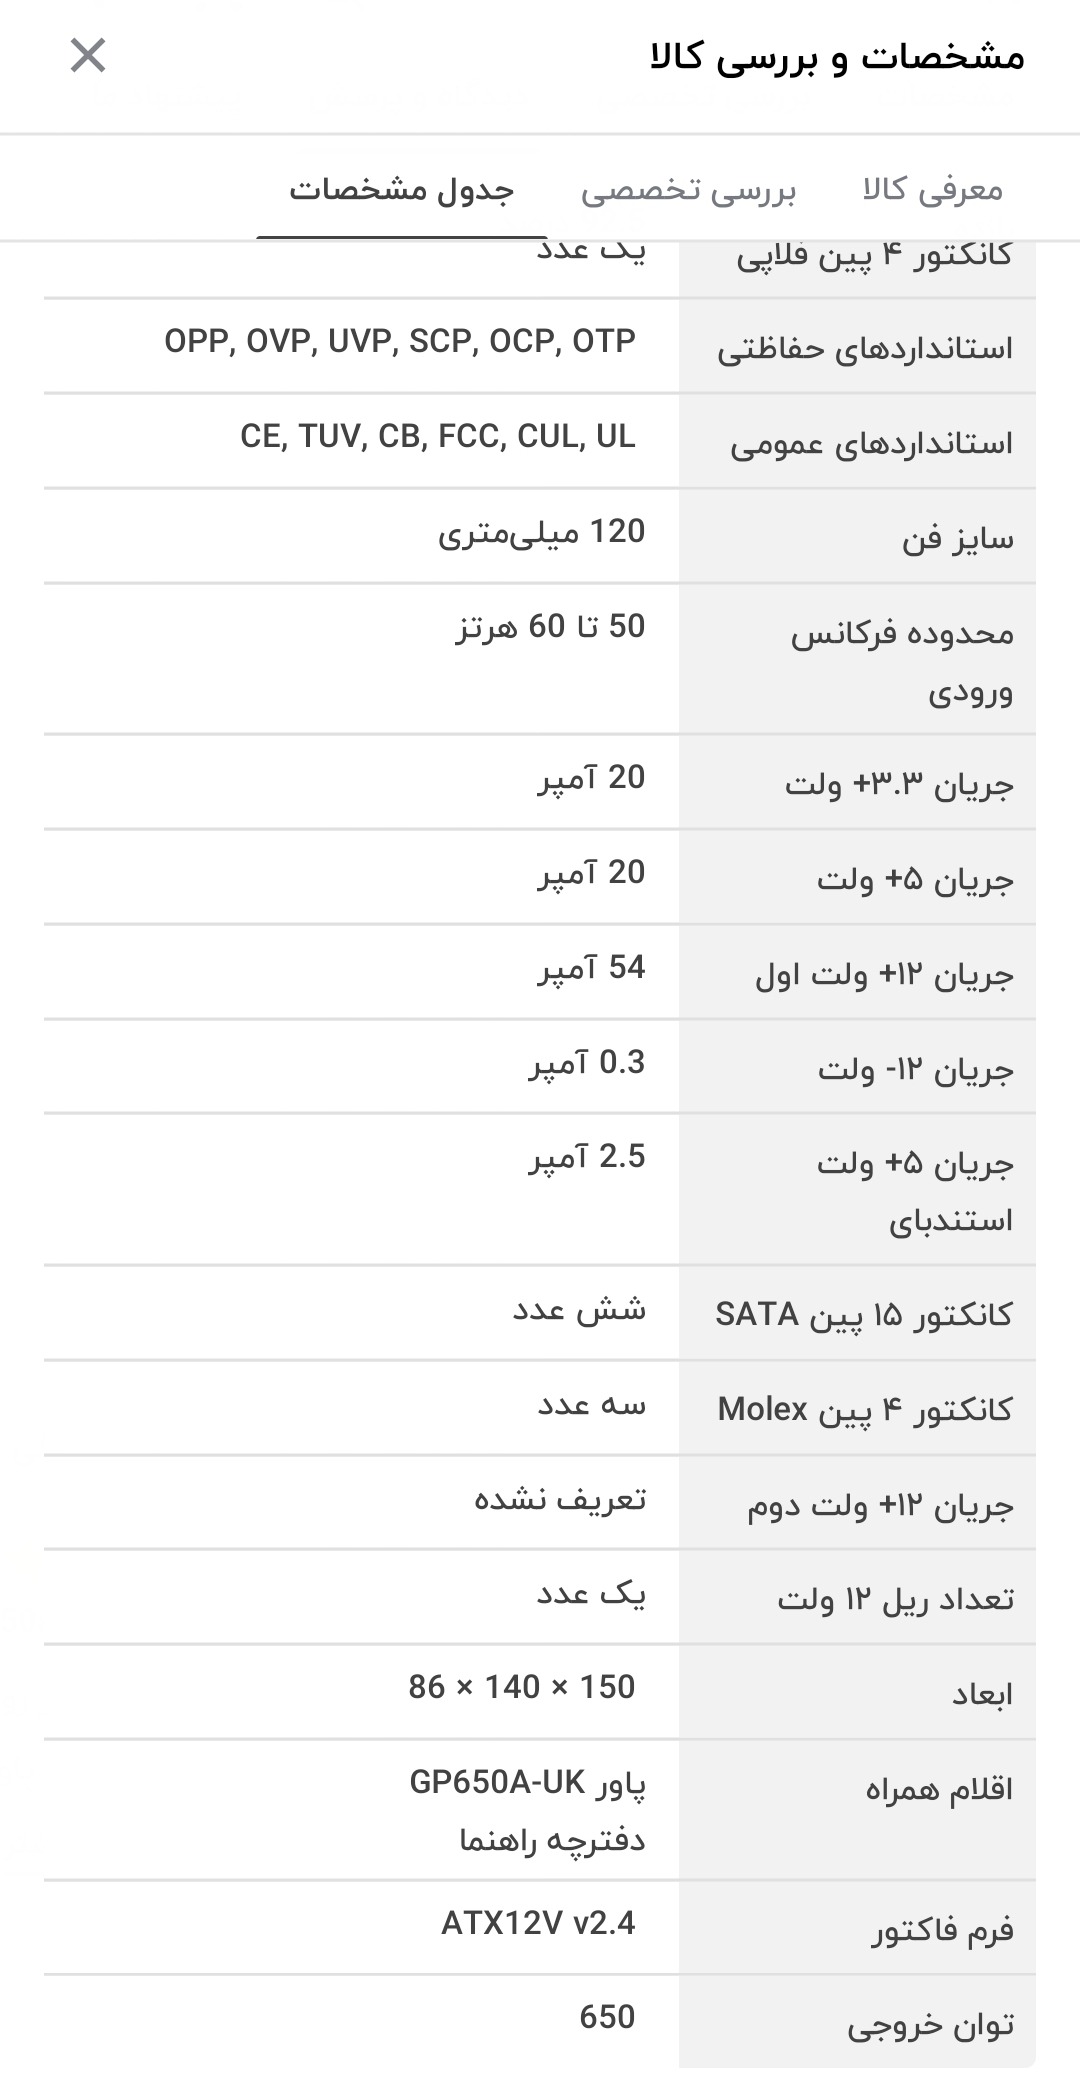Select the جدول مشخصات tab
Viewport: 1080px width, 2091px height.
[x=402, y=189]
